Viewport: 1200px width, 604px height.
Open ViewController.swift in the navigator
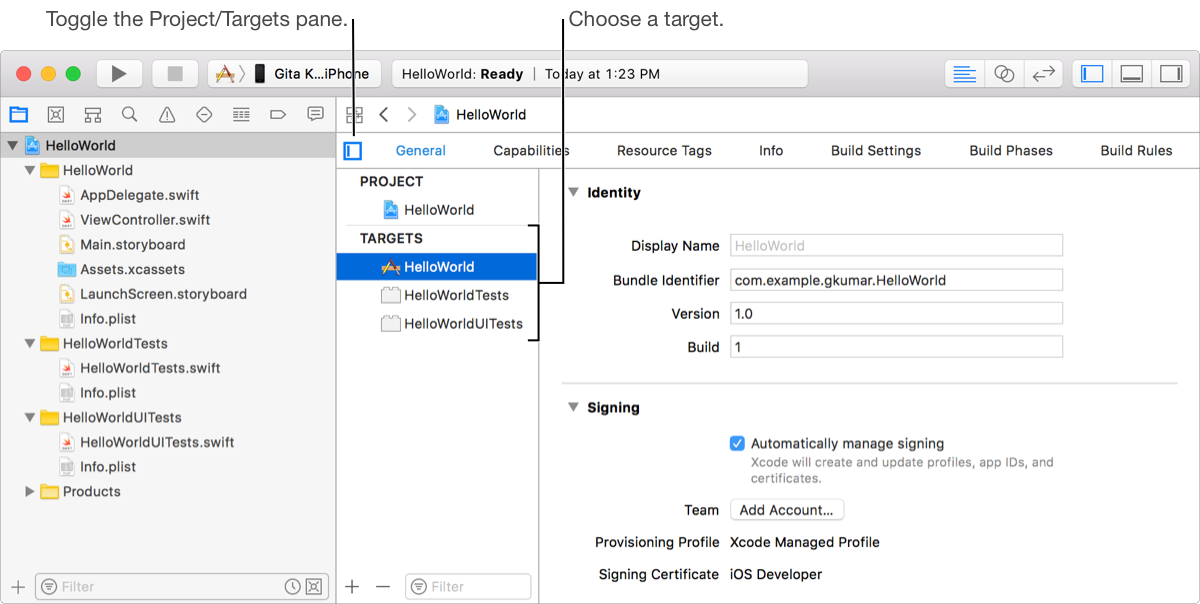(x=145, y=220)
